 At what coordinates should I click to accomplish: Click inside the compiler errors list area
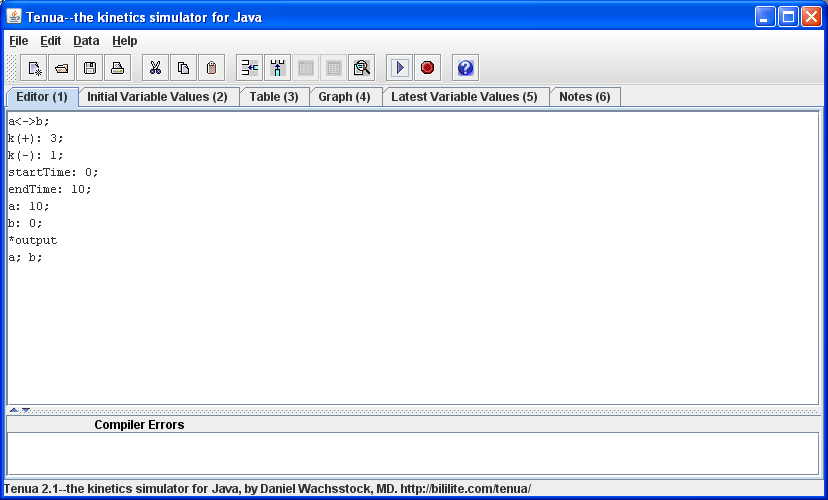(x=413, y=454)
